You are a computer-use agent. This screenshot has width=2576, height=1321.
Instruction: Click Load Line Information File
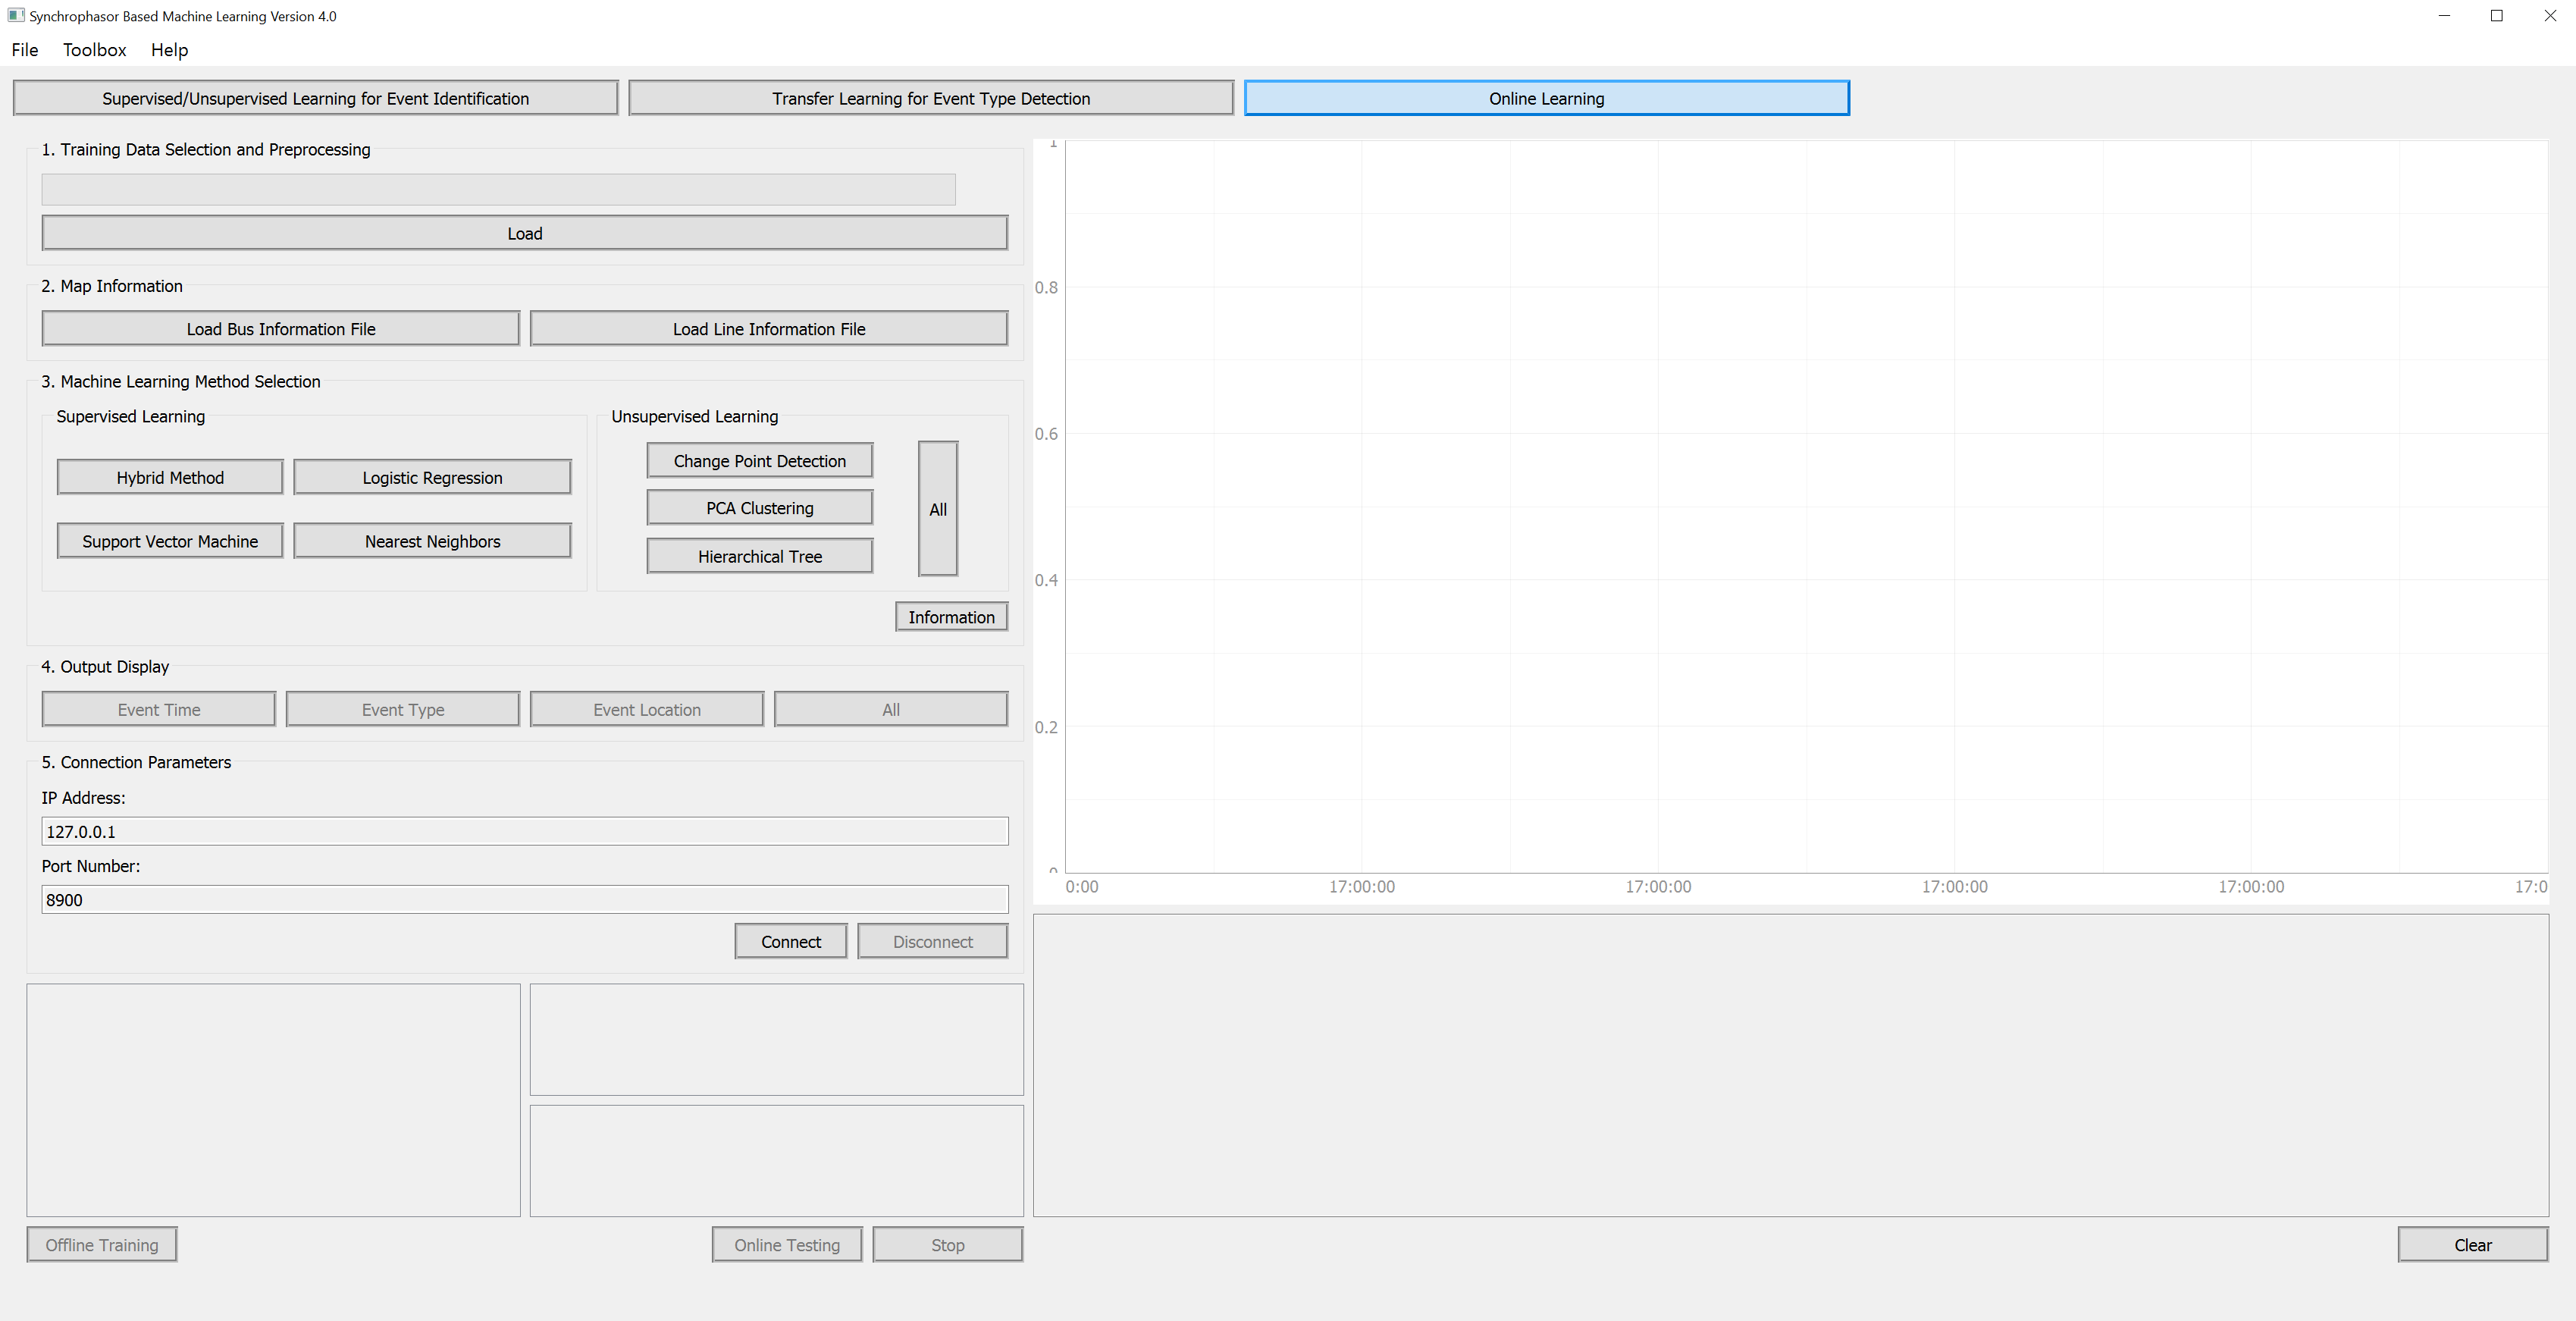(x=768, y=329)
